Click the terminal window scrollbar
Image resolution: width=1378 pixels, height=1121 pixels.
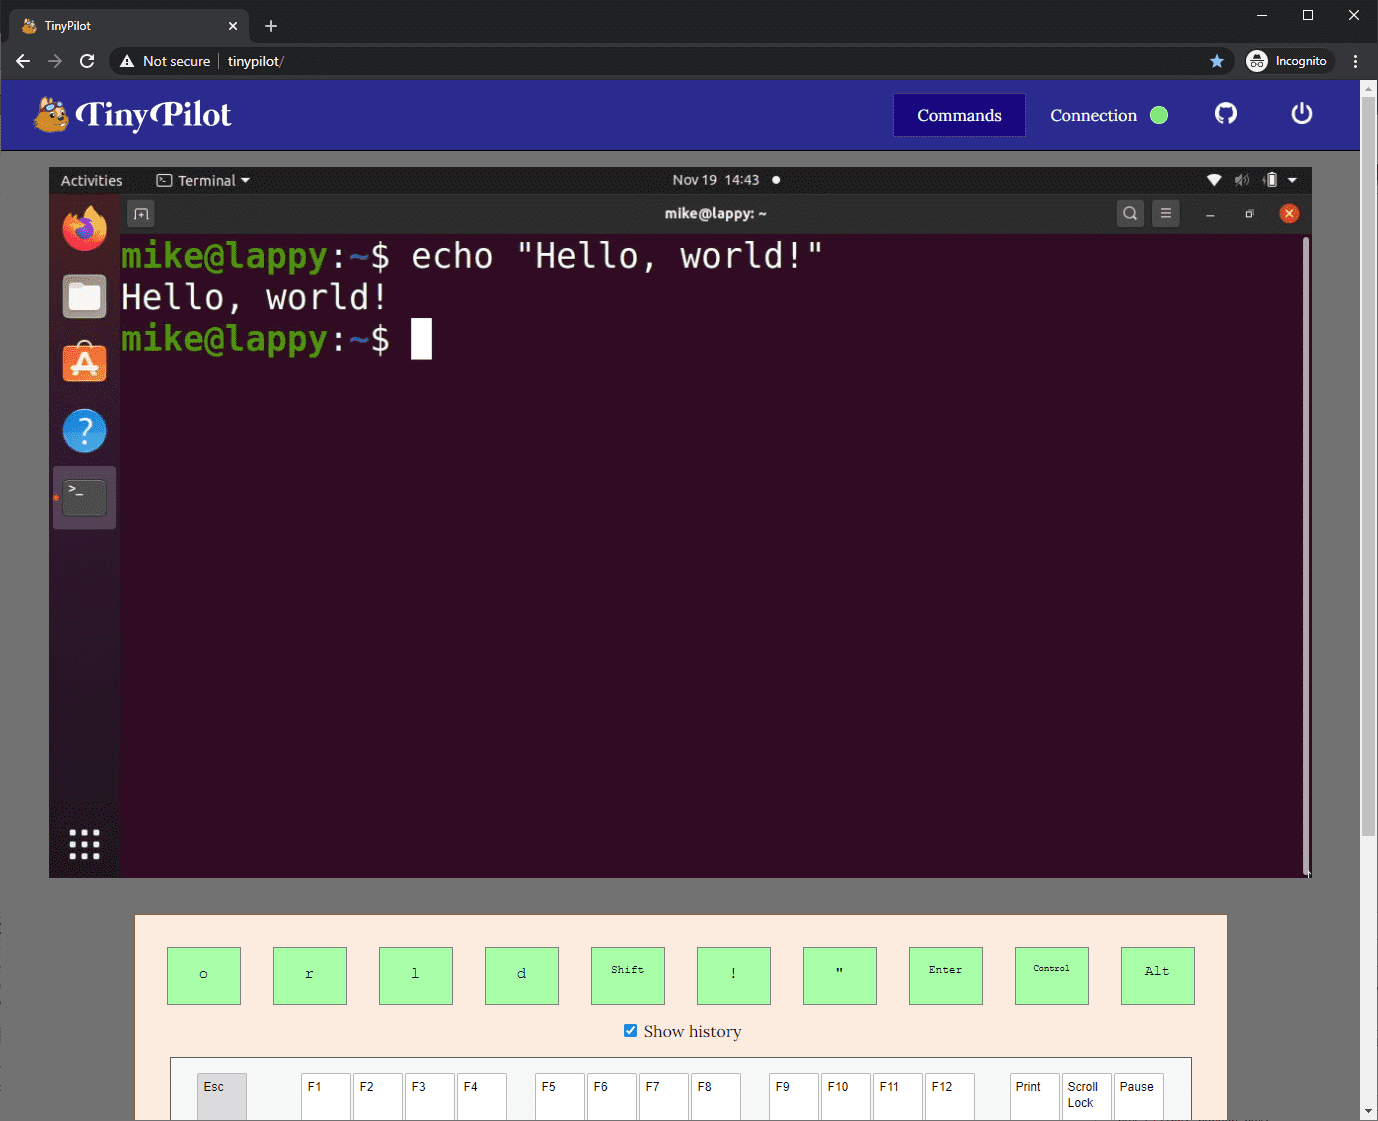[x=1306, y=555]
